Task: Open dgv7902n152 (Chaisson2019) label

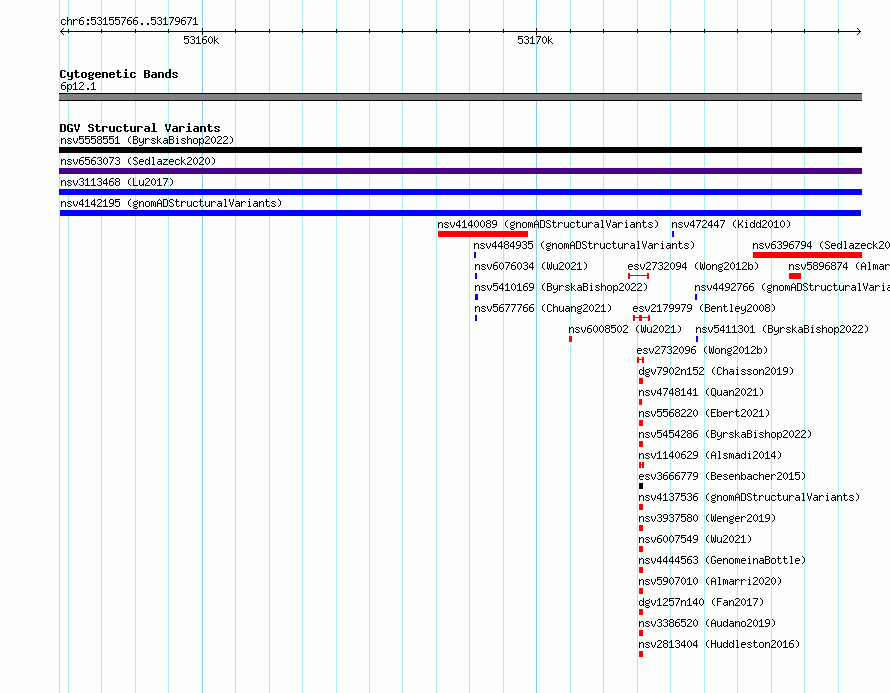Action: pos(716,371)
